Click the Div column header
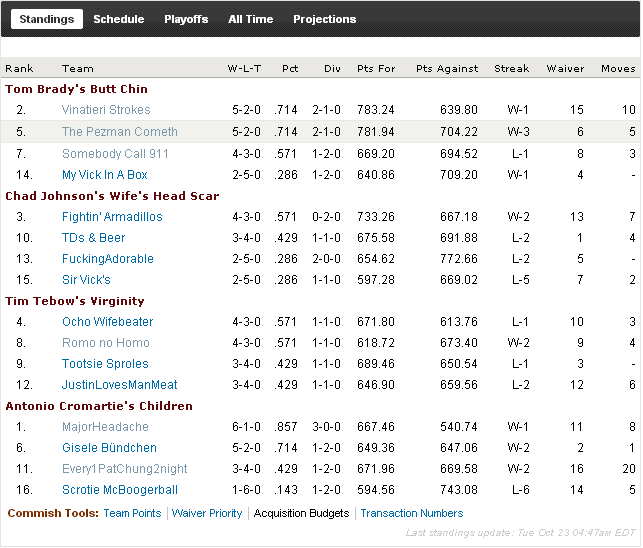The width and height of the screenshot is (643, 548). click(332, 68)
